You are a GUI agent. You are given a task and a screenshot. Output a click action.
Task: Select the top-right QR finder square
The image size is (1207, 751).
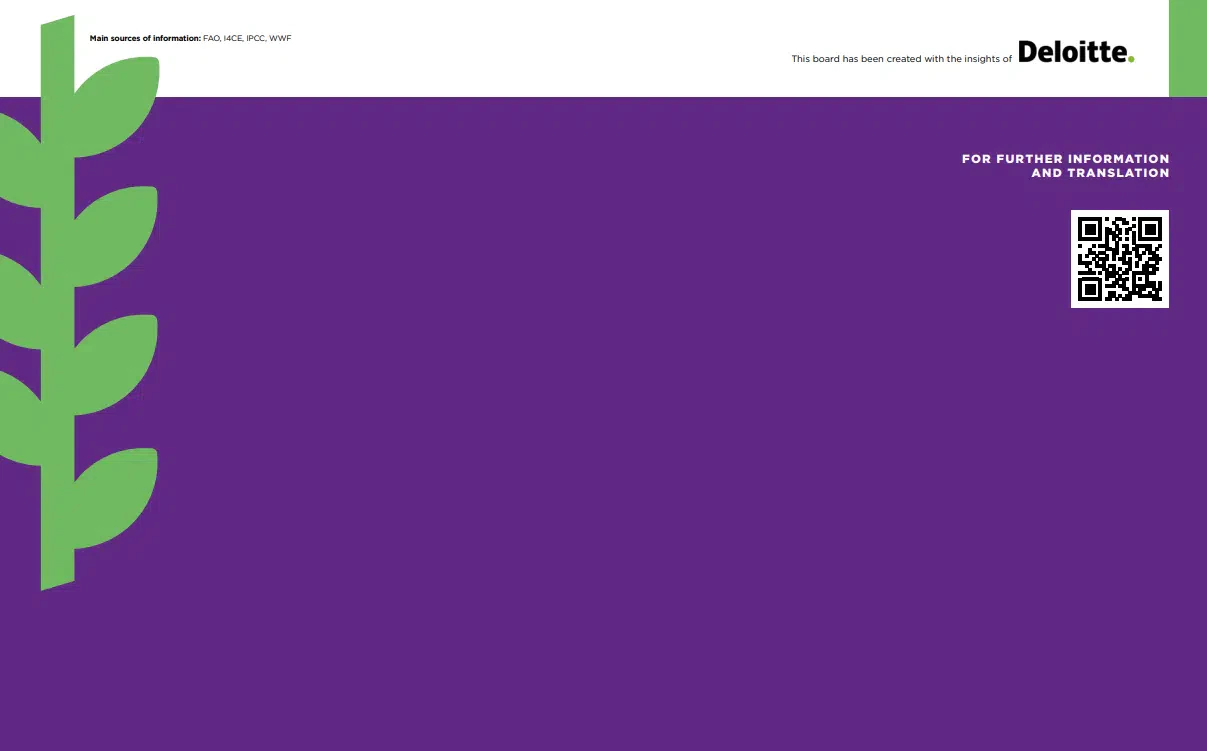1149,229
